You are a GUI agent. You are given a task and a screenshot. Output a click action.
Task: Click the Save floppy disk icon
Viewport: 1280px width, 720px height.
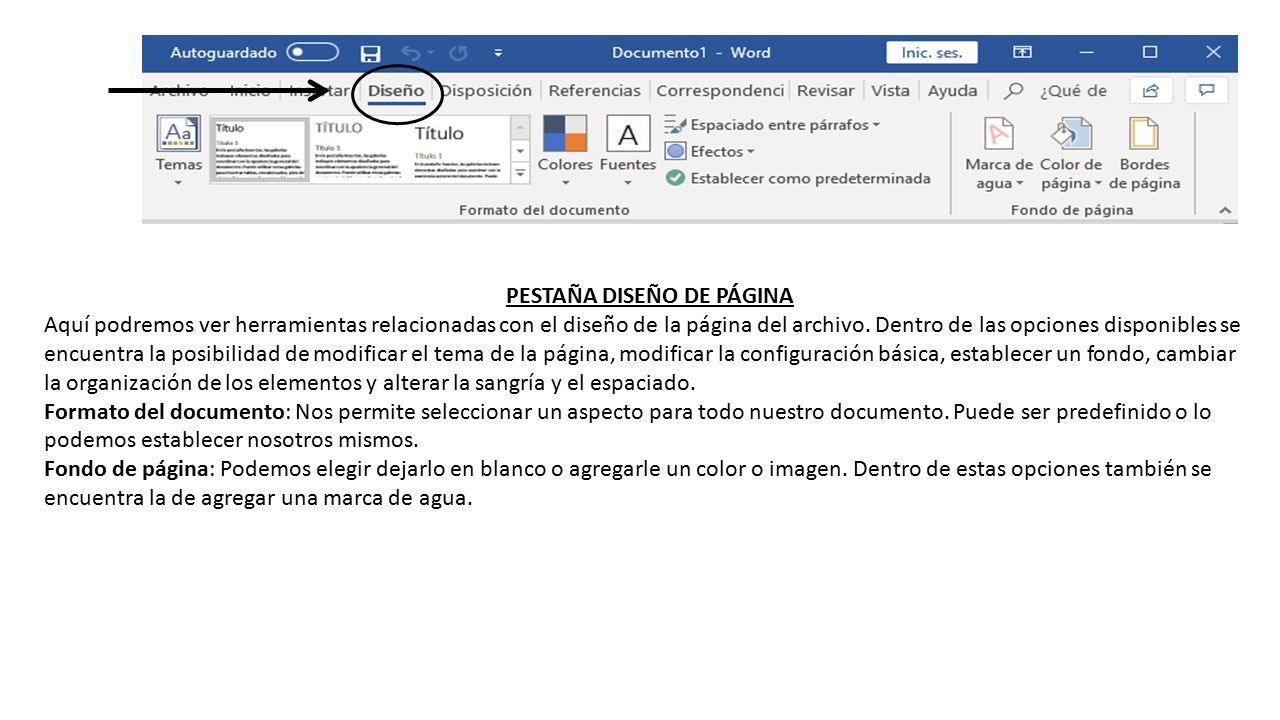(x=371, y=53)
